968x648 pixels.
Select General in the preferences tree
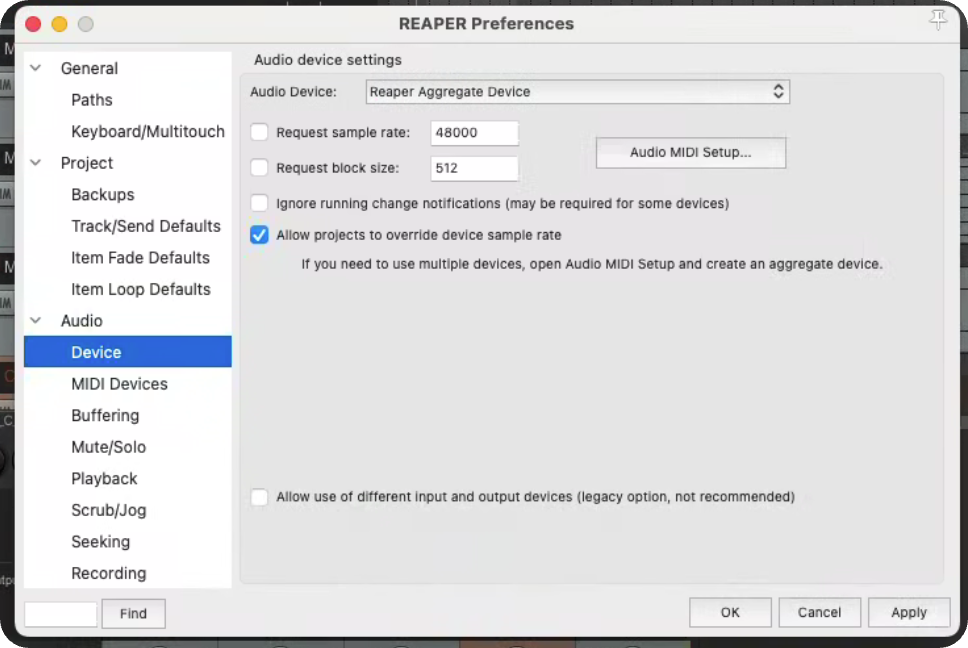89,68
